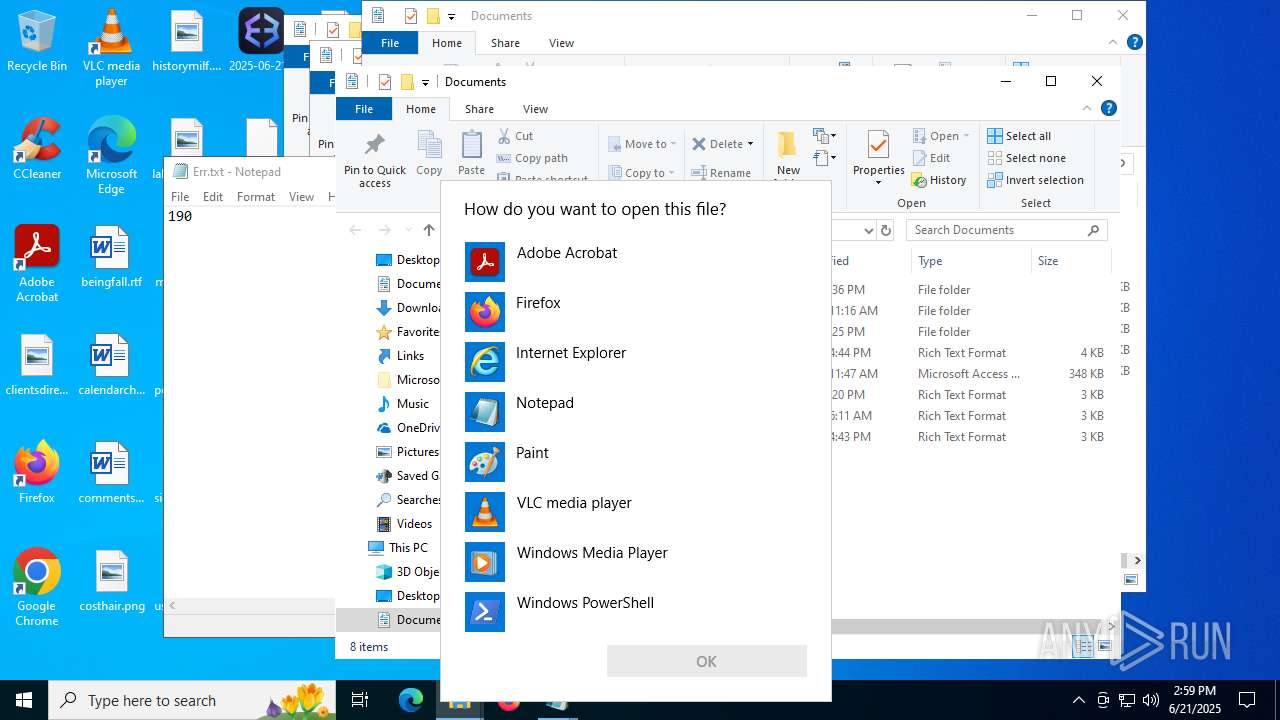
Task: Click the Paste ribbon icon
Action: [x=471, y=153]
